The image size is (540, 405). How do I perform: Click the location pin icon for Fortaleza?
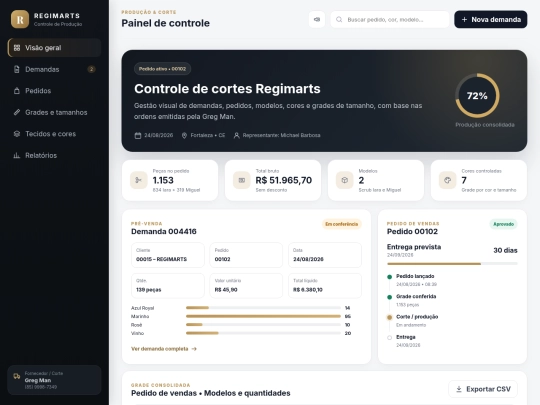(x=184, y=135)
